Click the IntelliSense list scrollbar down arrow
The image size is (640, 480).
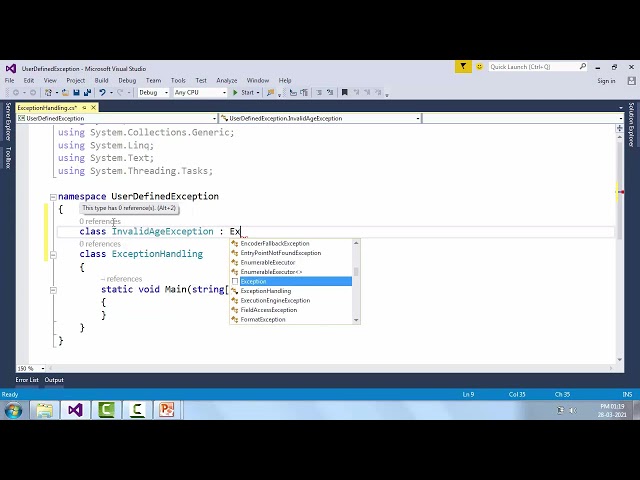pos(356,320)
